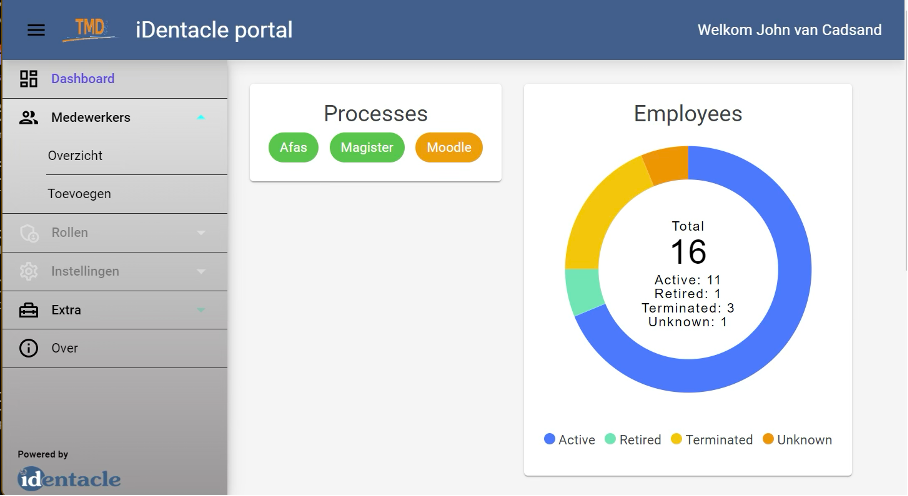The width and height of the screenshot is (908, 496).
Task: Go to the Dashboard menu item
Action: (x=115, y=79)
